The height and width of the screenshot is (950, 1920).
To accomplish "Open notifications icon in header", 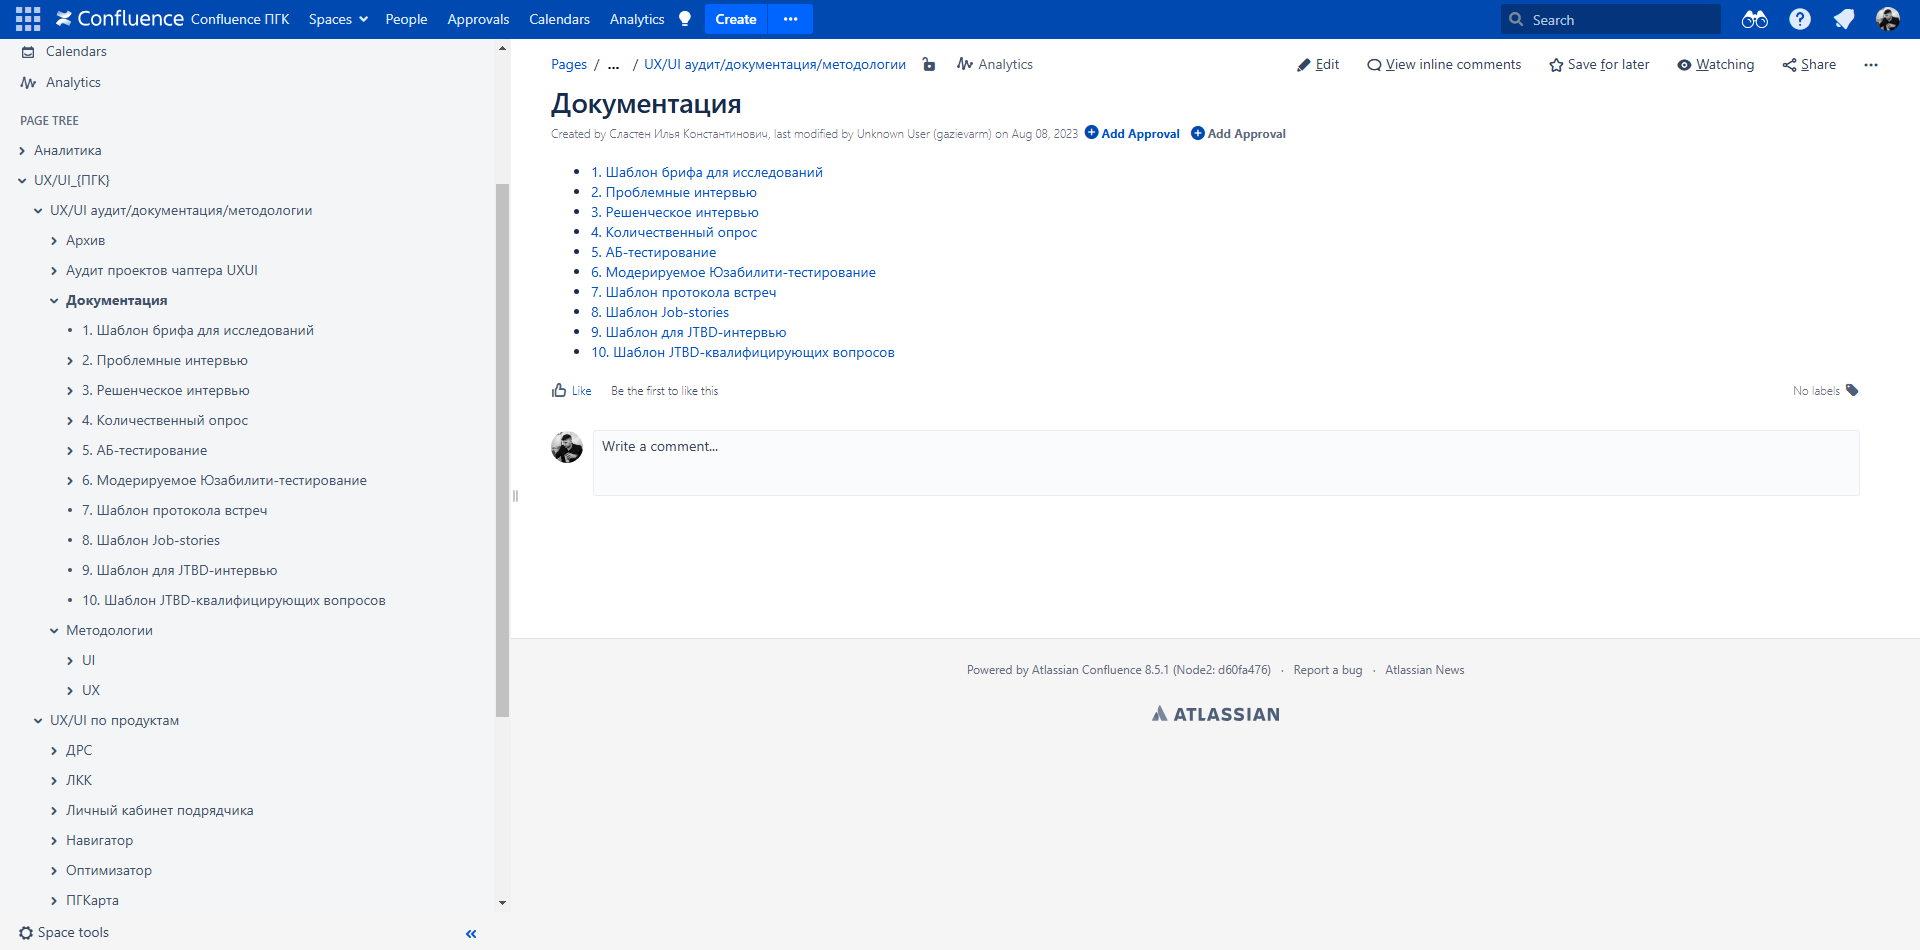I will tap(1844, 19).
